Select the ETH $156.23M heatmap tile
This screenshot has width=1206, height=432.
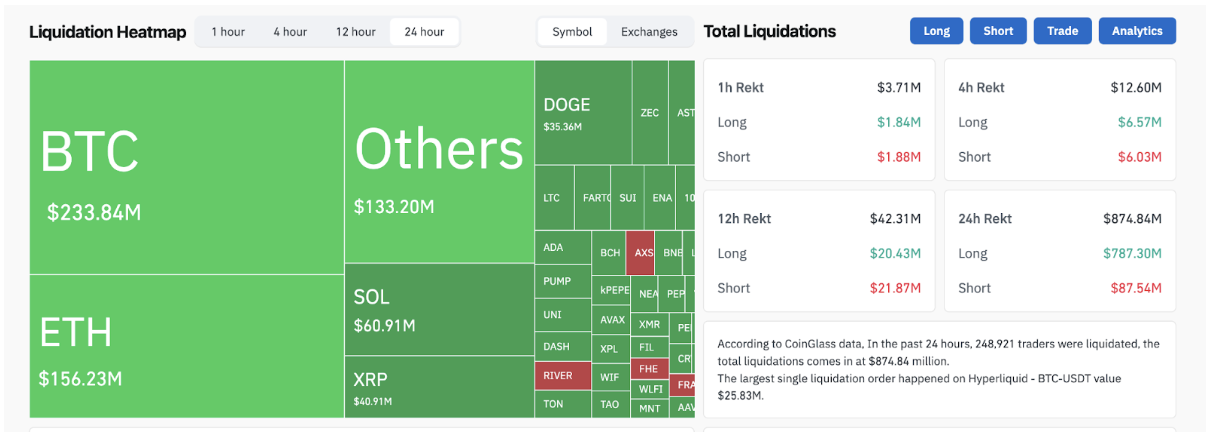point(187,346)
